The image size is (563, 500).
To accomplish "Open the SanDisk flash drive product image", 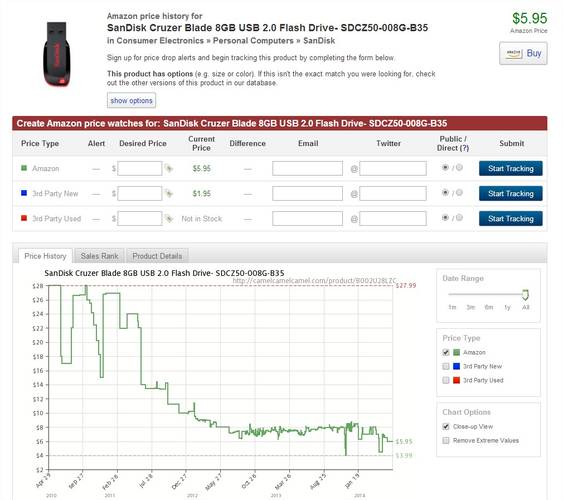I will 56,54.
